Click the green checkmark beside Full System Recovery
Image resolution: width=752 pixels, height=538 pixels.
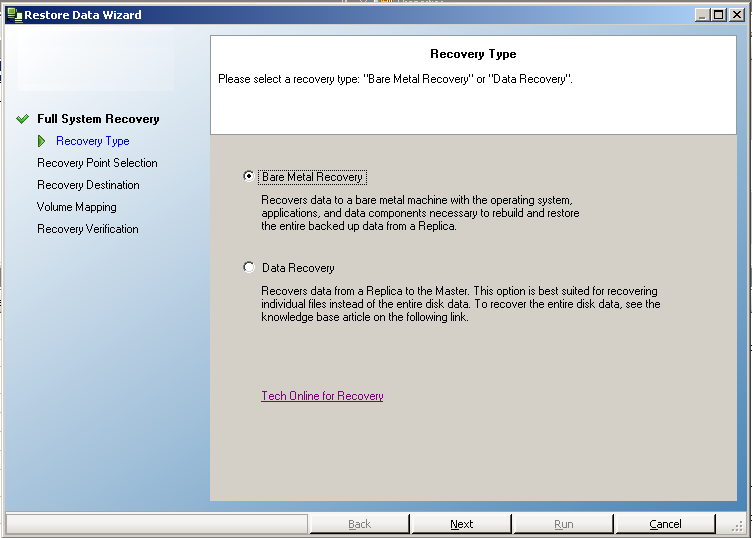click(23, 119)
